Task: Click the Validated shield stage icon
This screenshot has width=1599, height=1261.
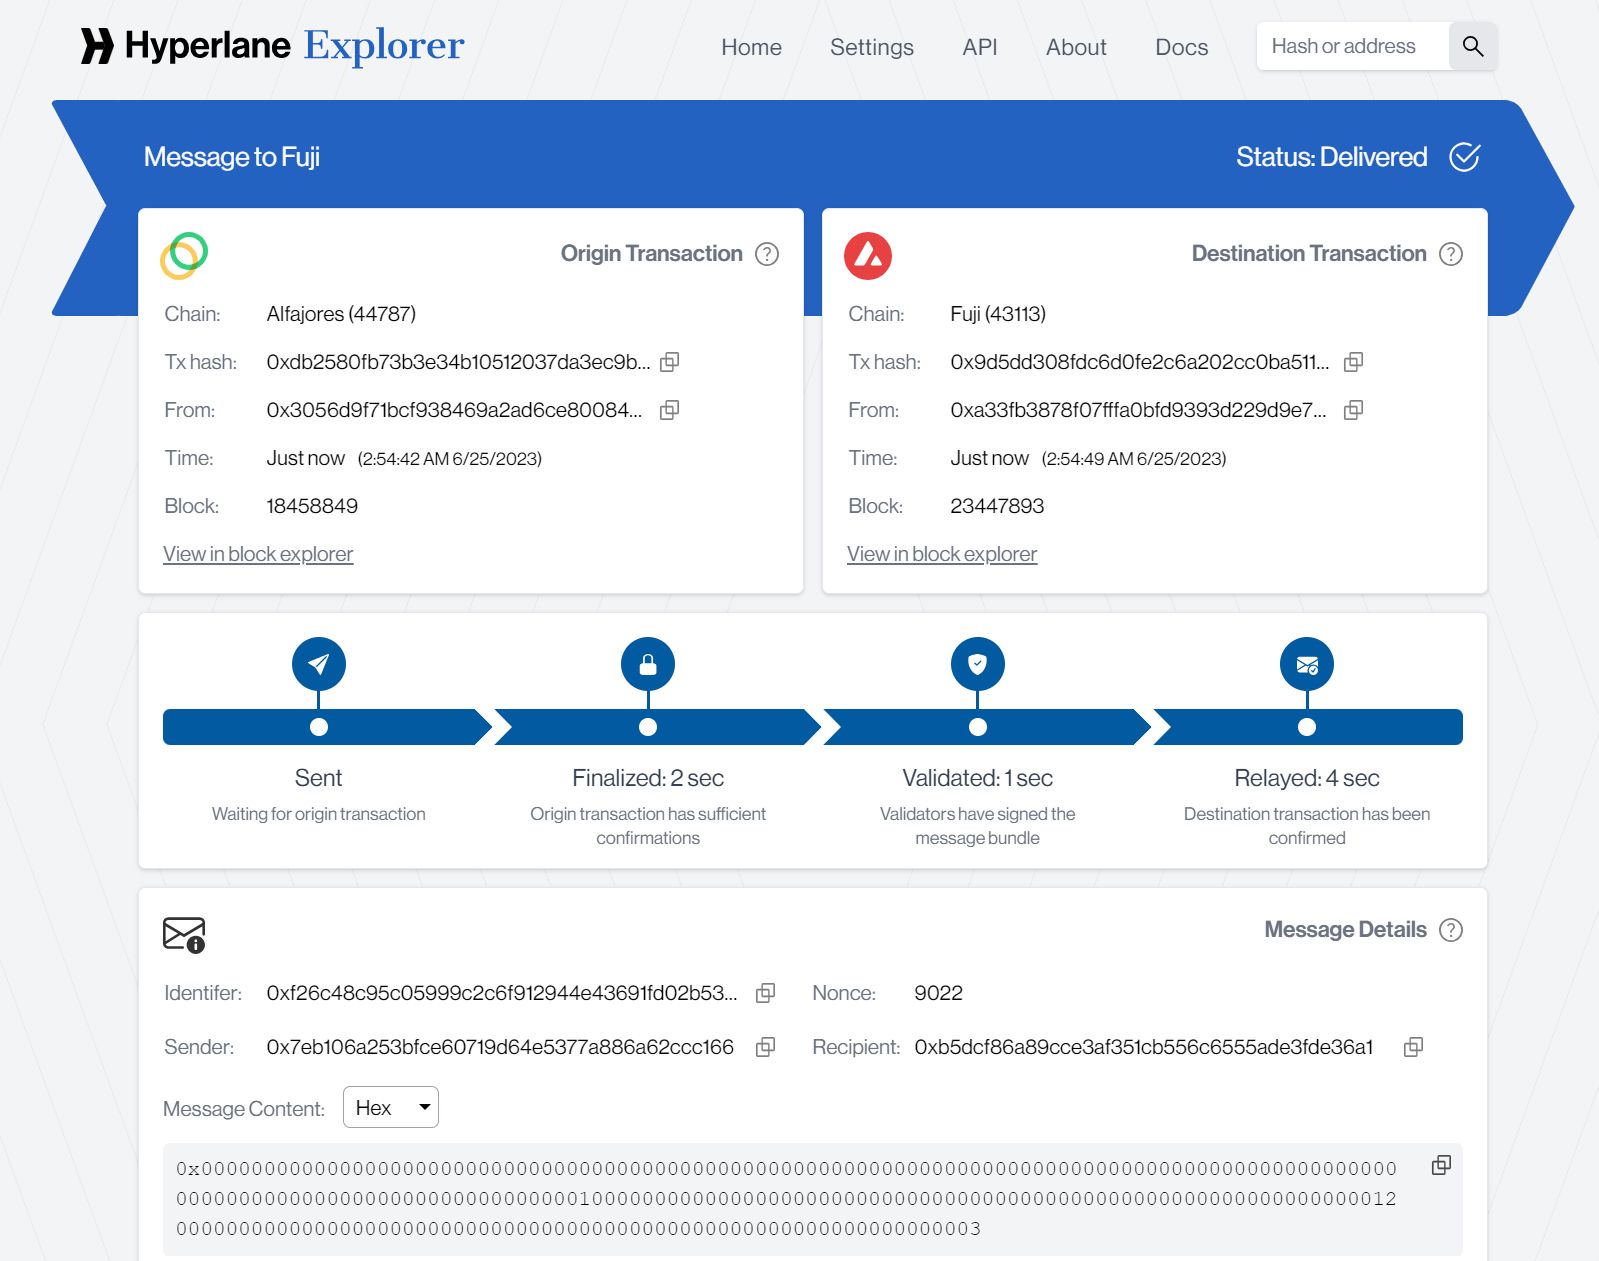Action: (978, 664)
